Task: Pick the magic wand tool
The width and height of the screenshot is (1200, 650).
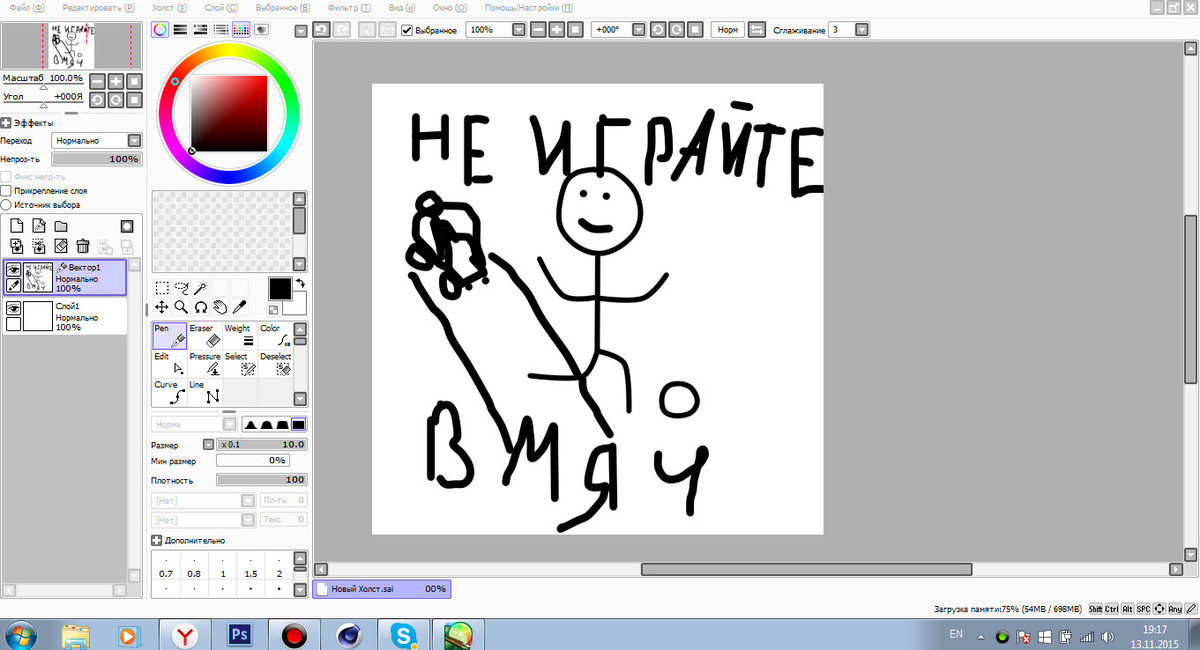Action: coord(200,288)
